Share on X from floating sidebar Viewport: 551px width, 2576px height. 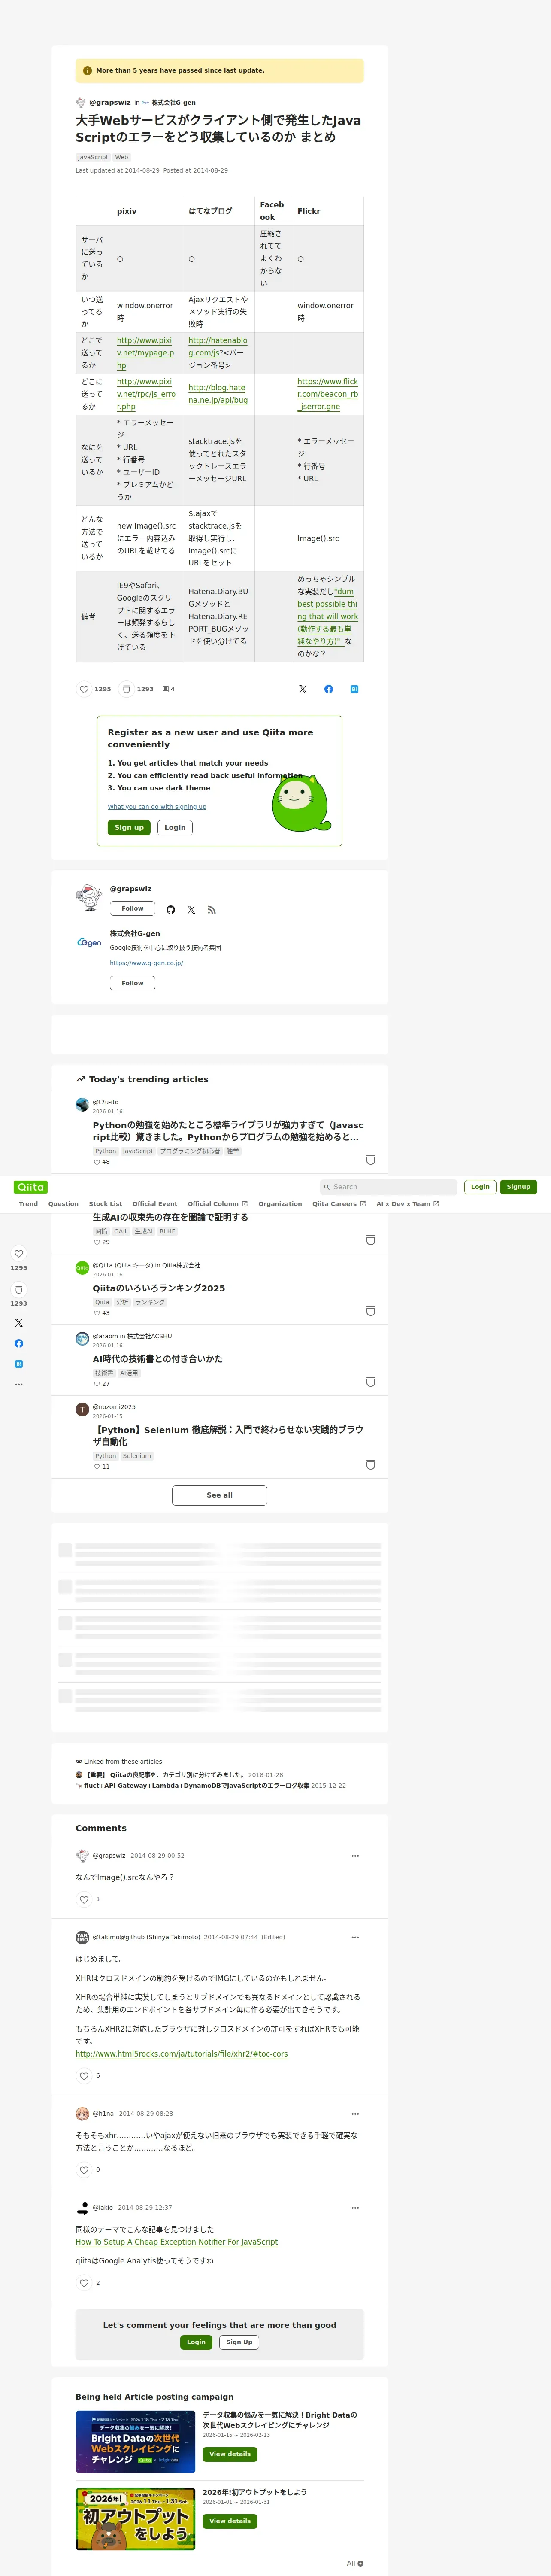(x=19, y=1323)
